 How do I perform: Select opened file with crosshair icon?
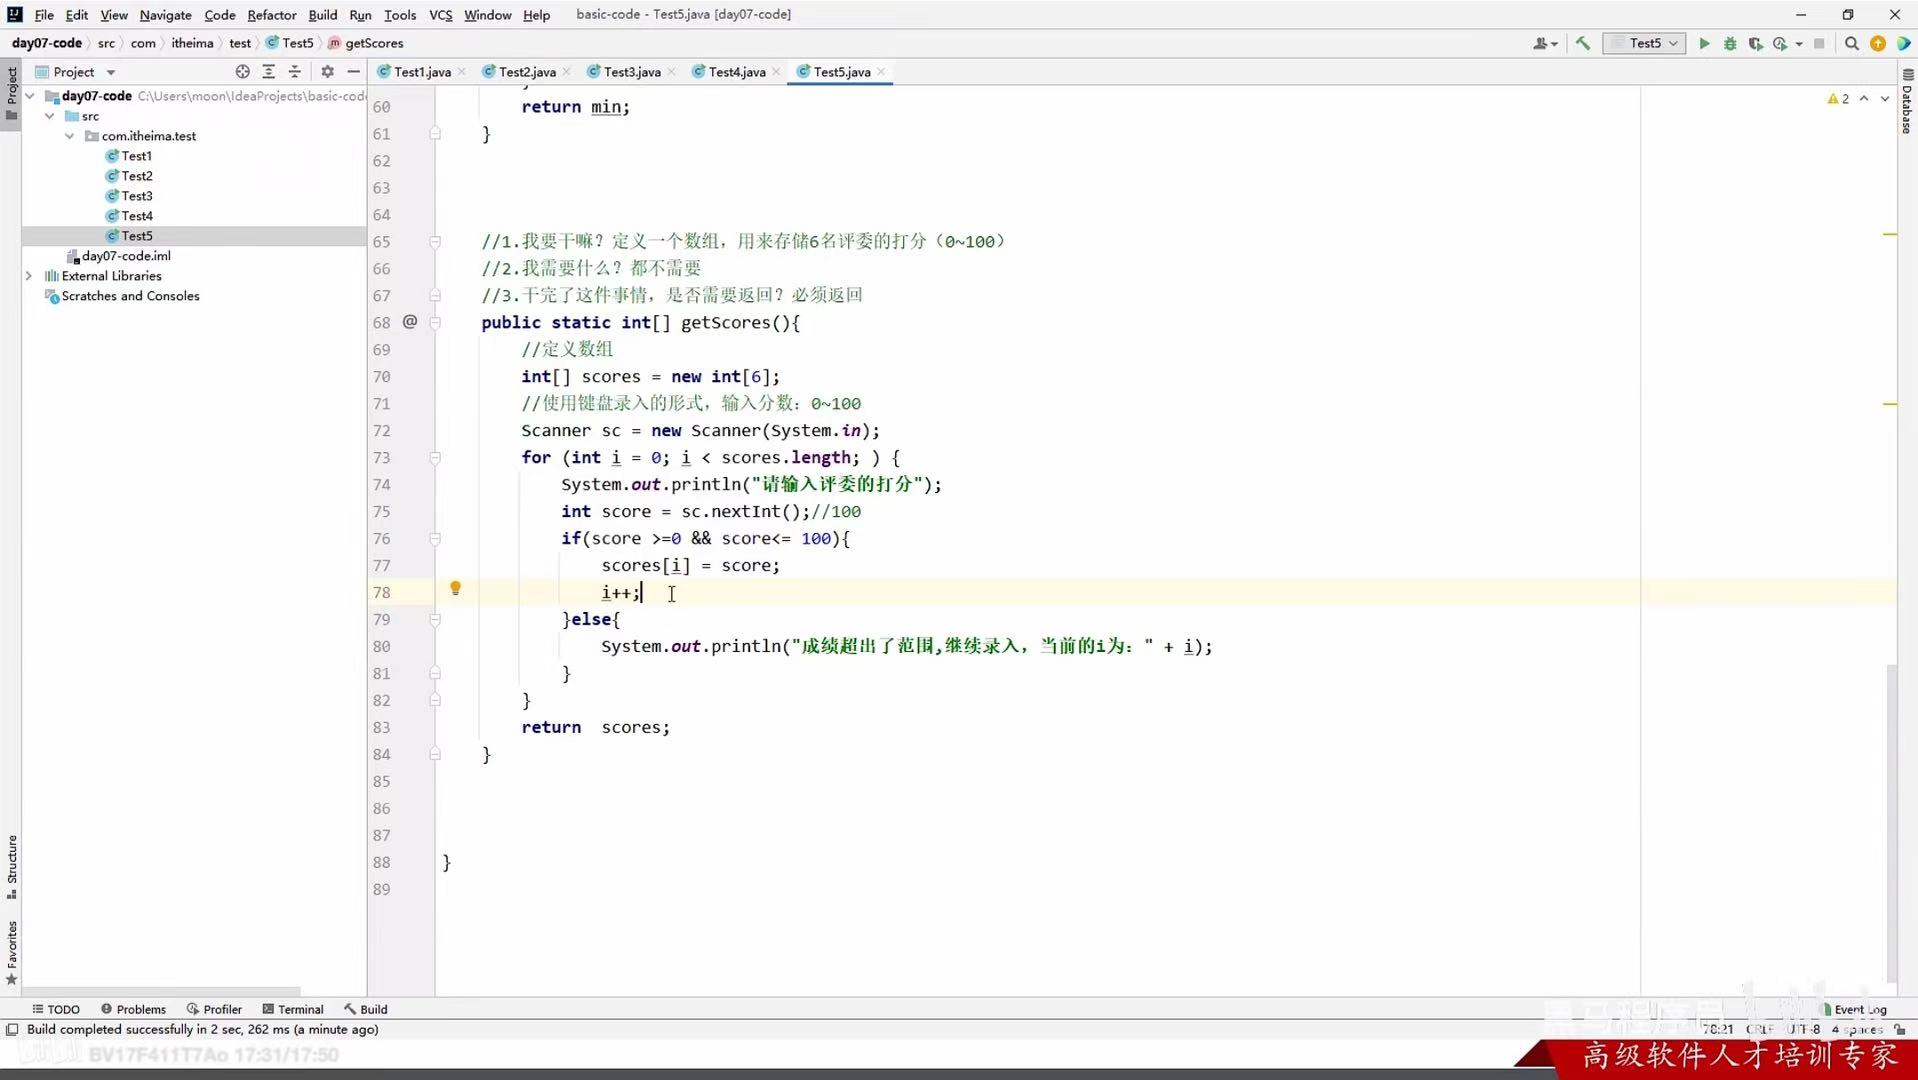click(242, 71)
